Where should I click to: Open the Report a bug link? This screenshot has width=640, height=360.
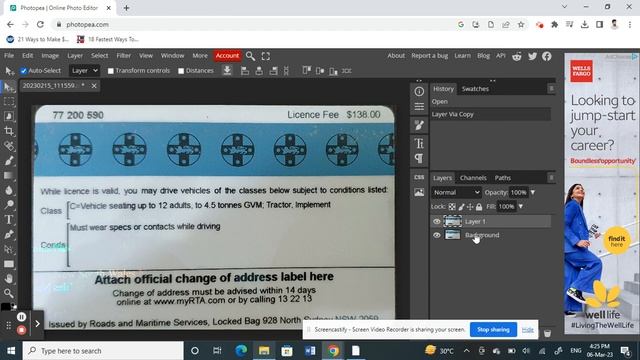[x=429, y=56]
